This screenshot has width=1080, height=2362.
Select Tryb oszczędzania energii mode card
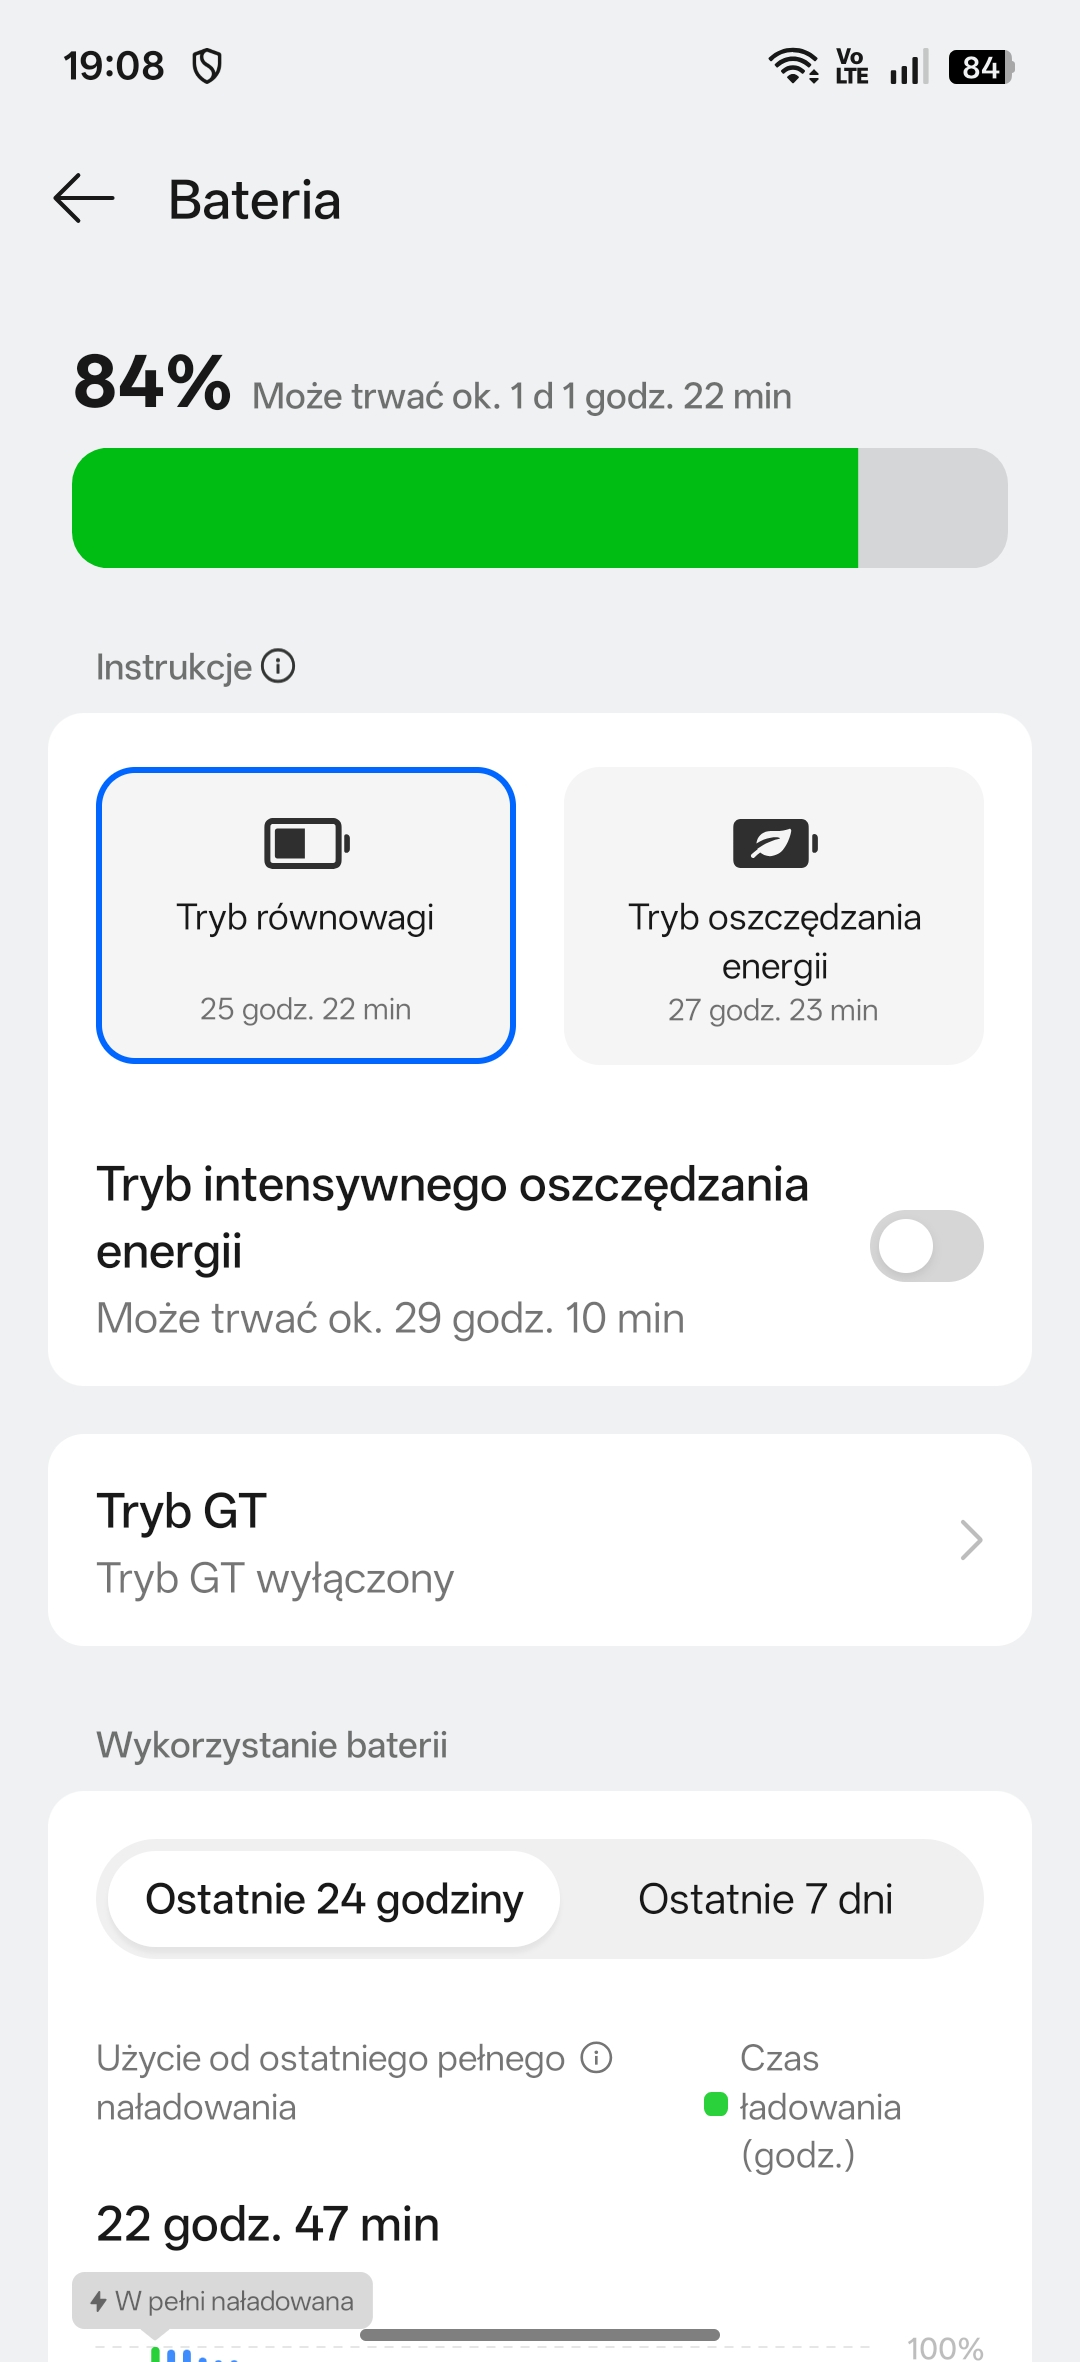tap(774, 915)
